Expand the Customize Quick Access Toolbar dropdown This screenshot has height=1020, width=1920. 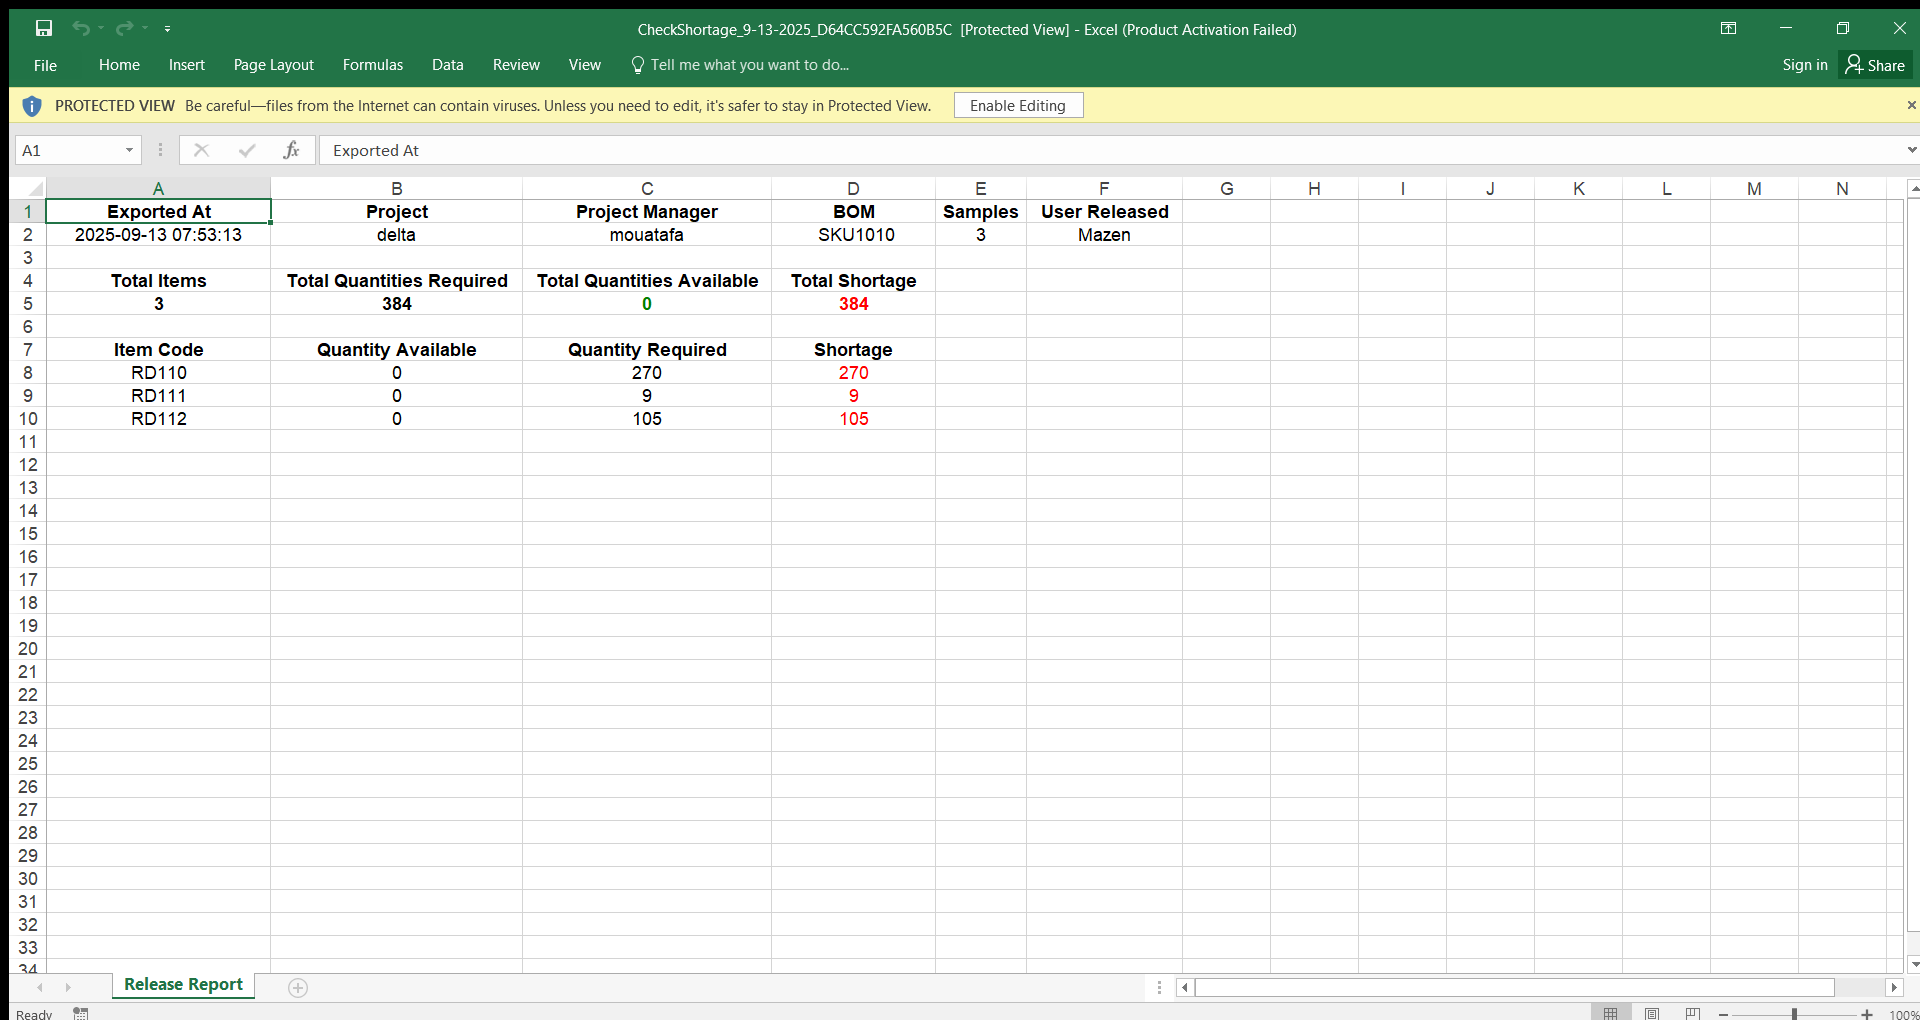pos(167,29)
